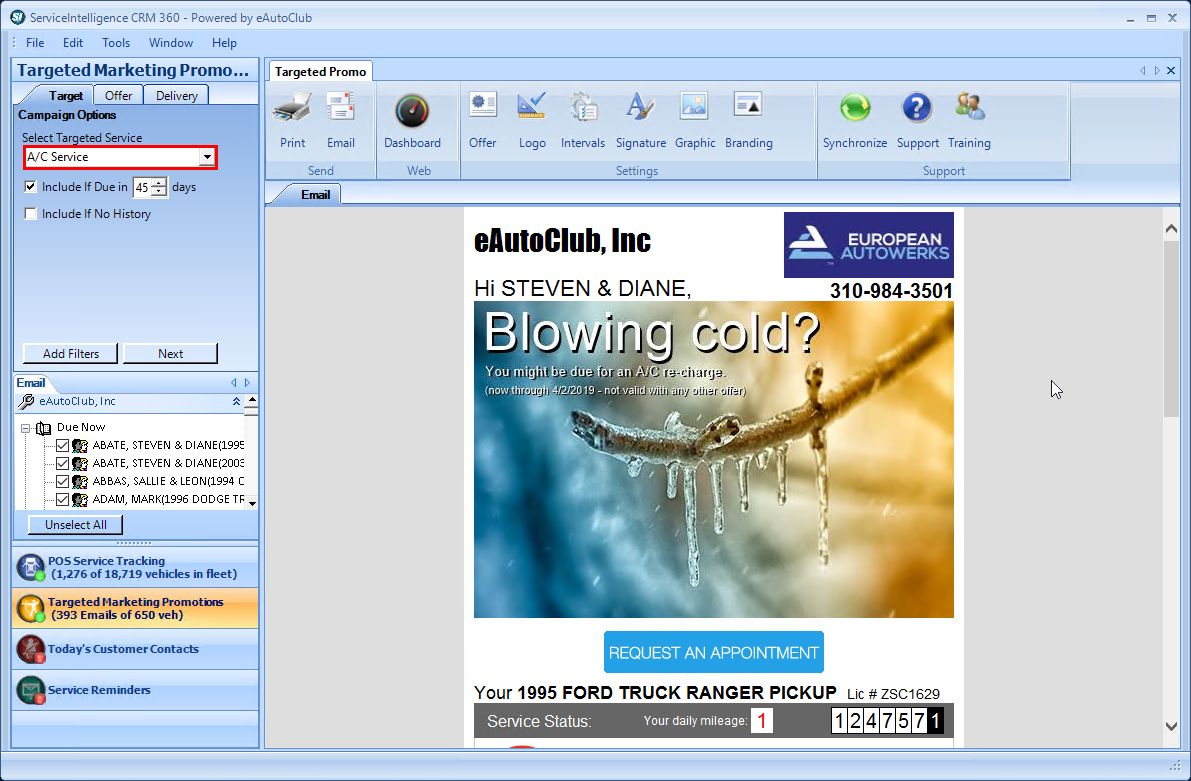This screenshot has width=1191, height=781.
Task: Open Today's Customer Contacts panel
Action: click(x=135, y=649)
